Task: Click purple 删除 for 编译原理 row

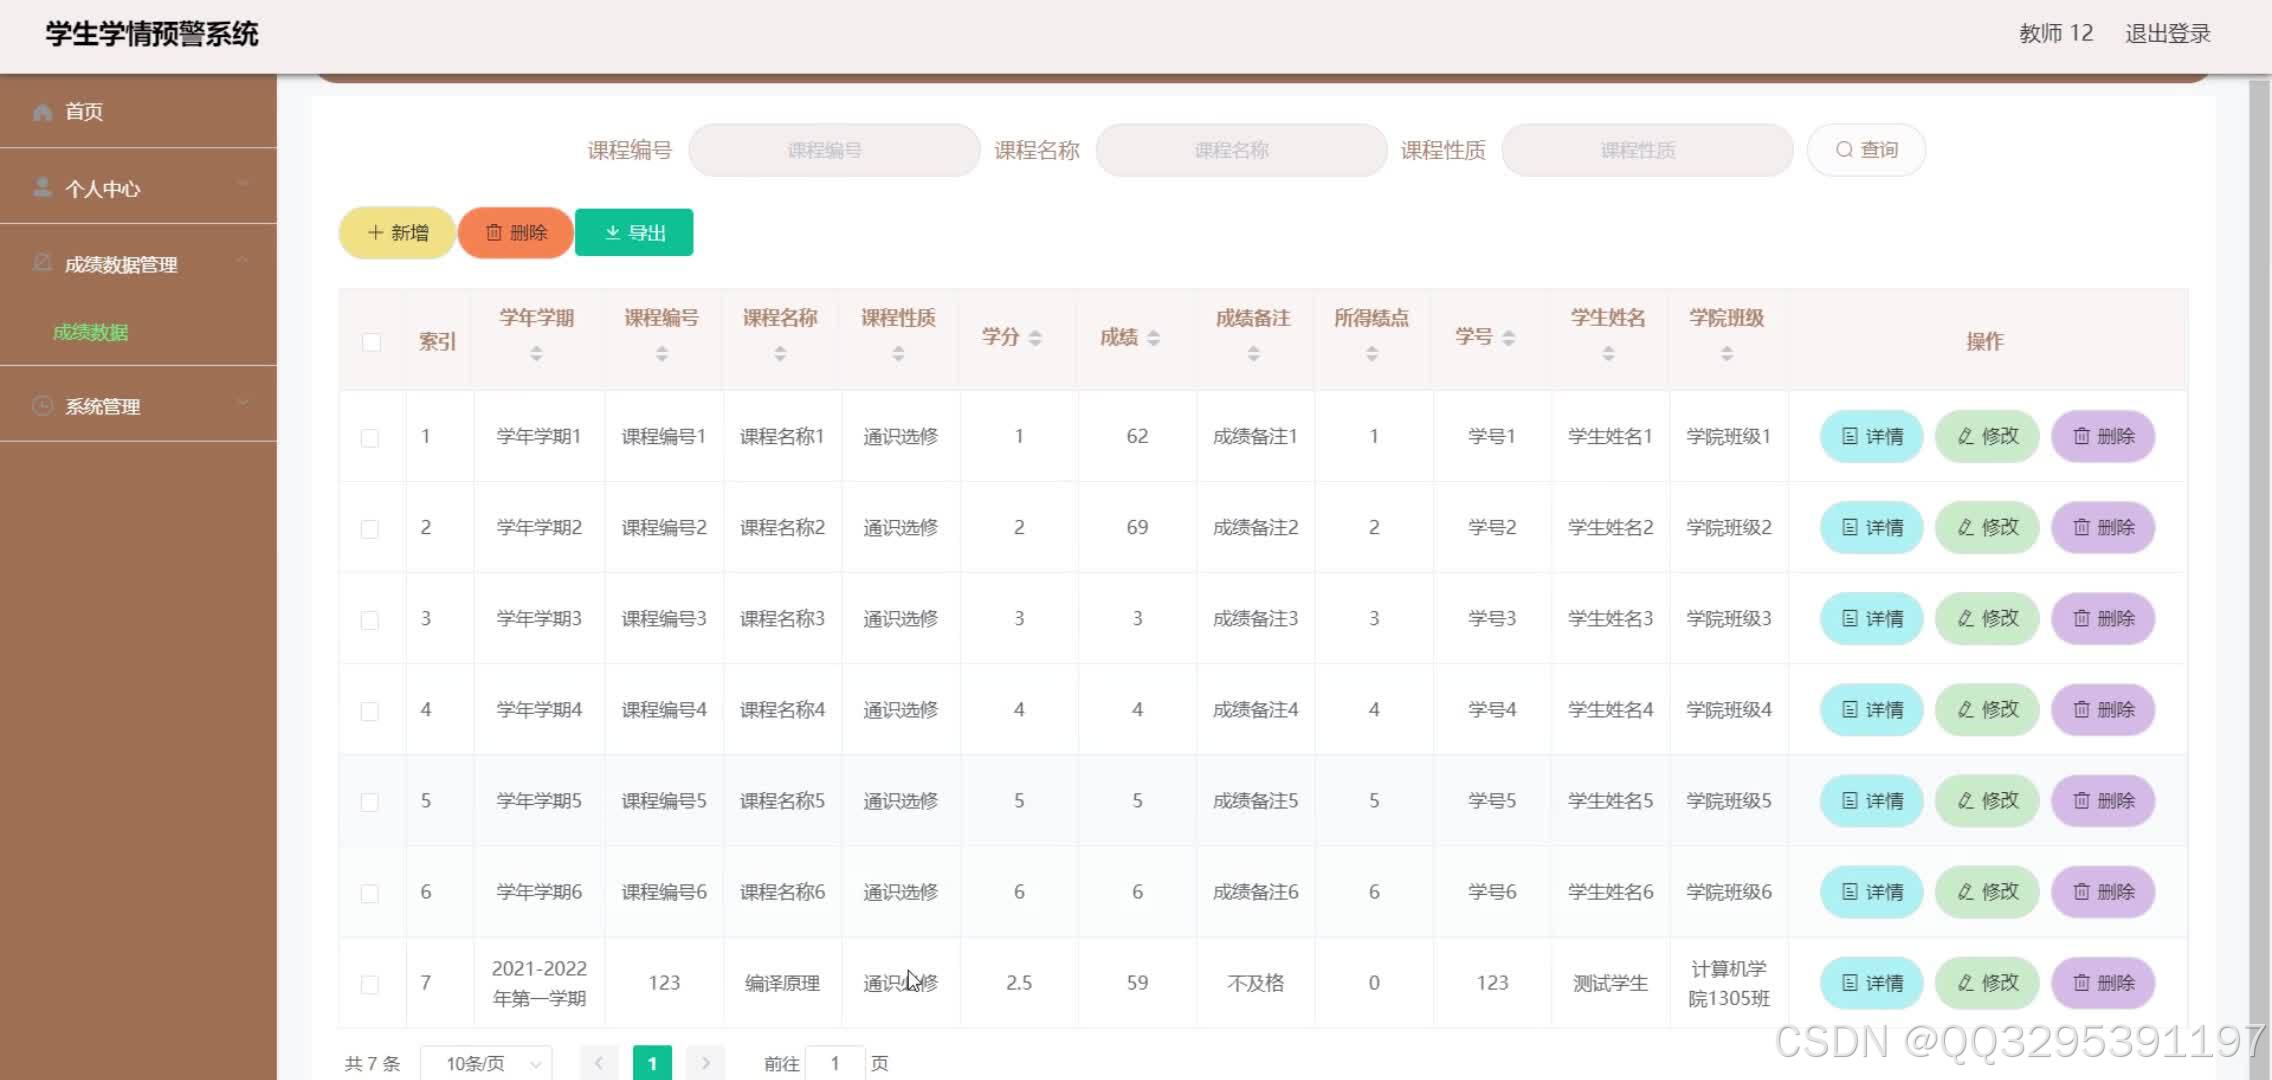Action: coord(2103,982)
